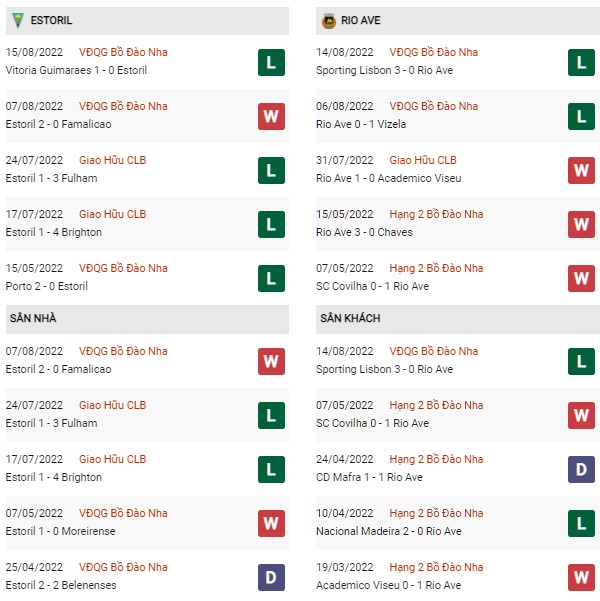600x601 pixels.
Task: Click the RIO AVE team name header
Action: (x=361, y=20)
